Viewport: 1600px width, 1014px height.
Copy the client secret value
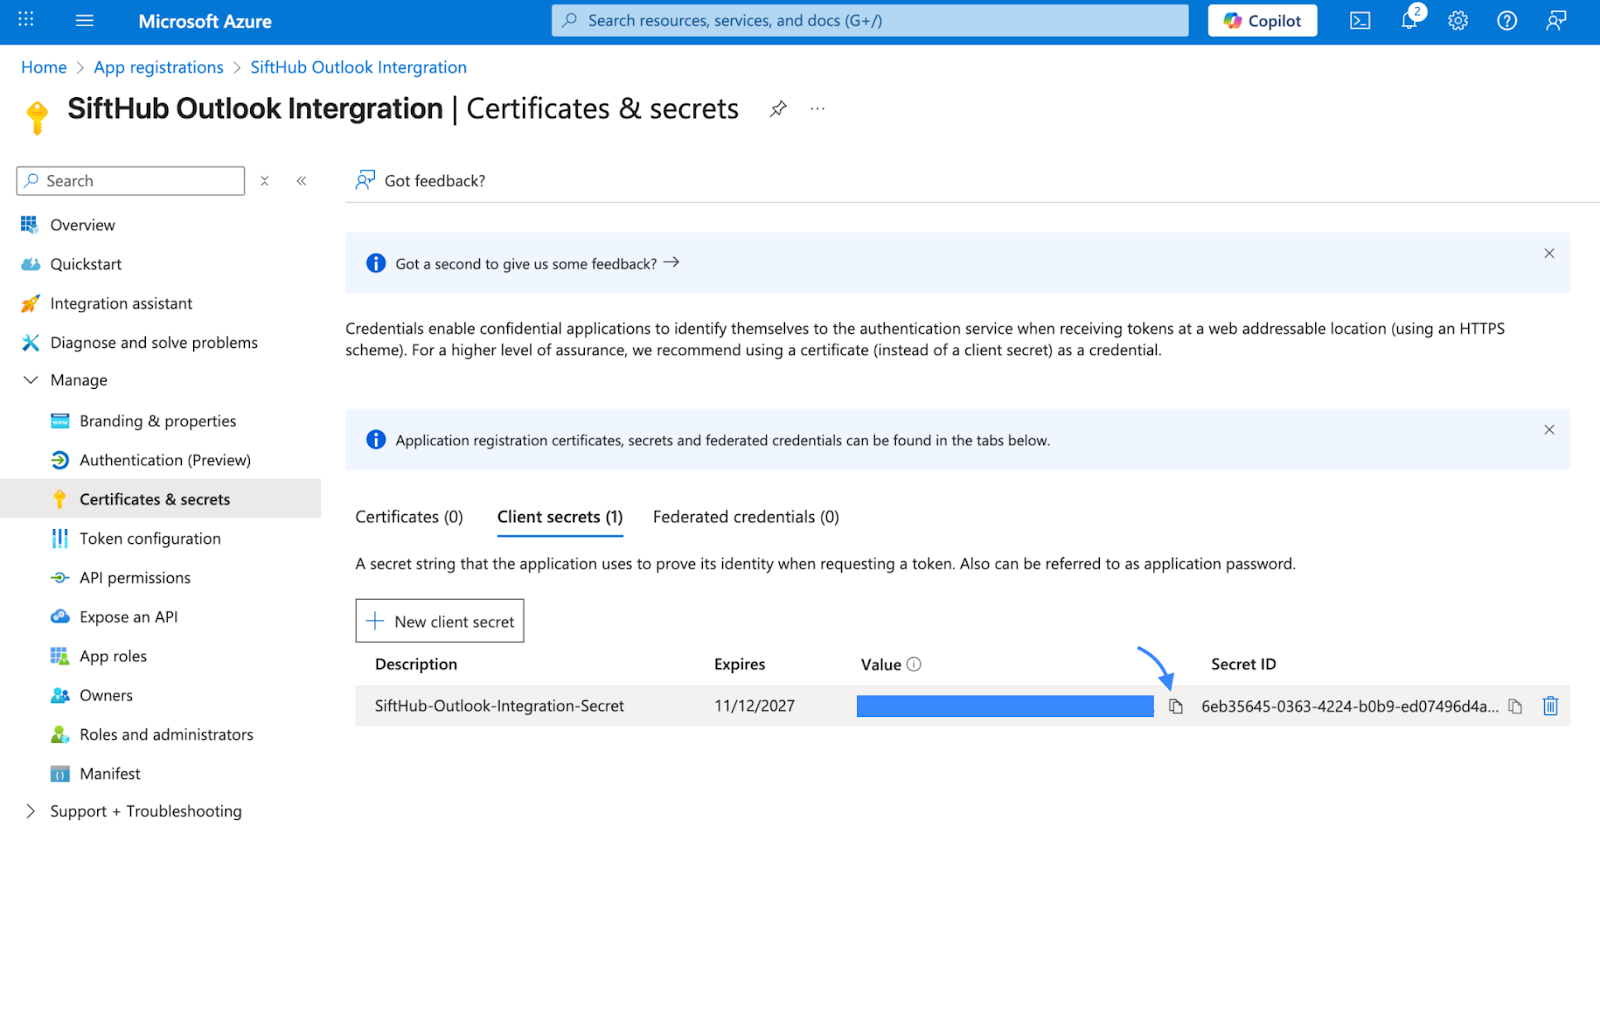coord(1176,707)
